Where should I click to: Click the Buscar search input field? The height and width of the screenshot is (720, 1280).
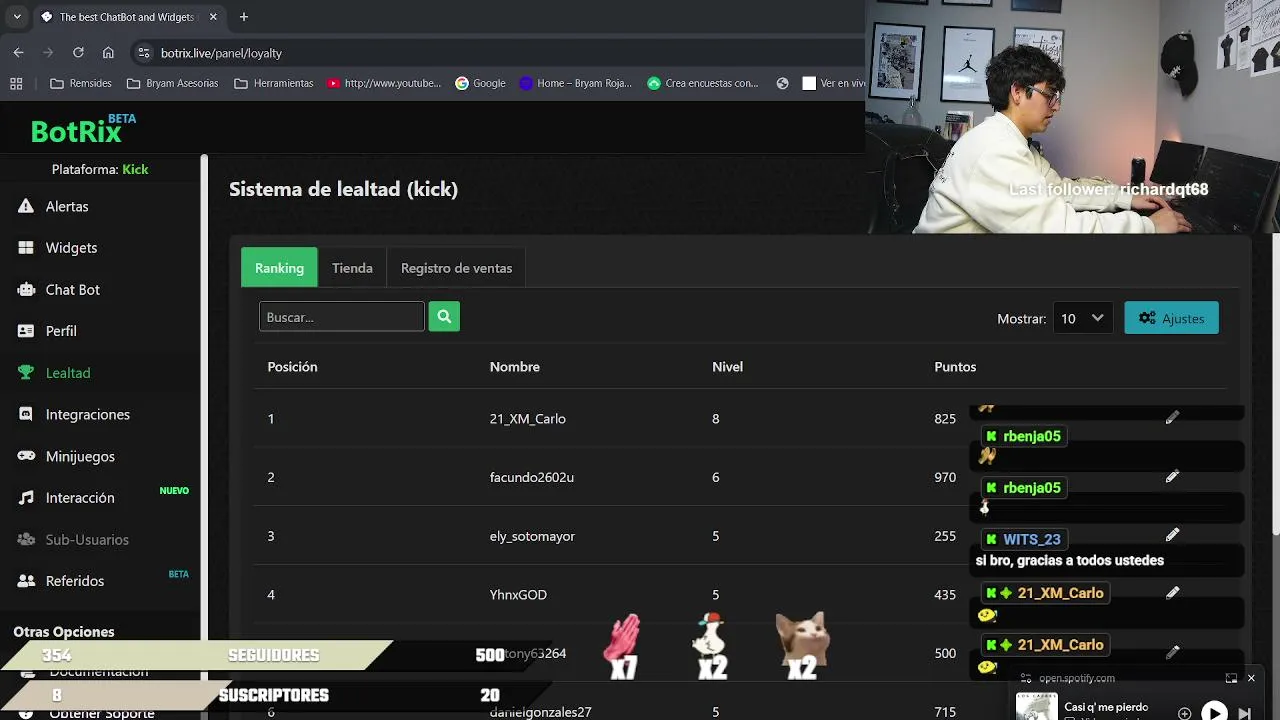pos(341,317)
